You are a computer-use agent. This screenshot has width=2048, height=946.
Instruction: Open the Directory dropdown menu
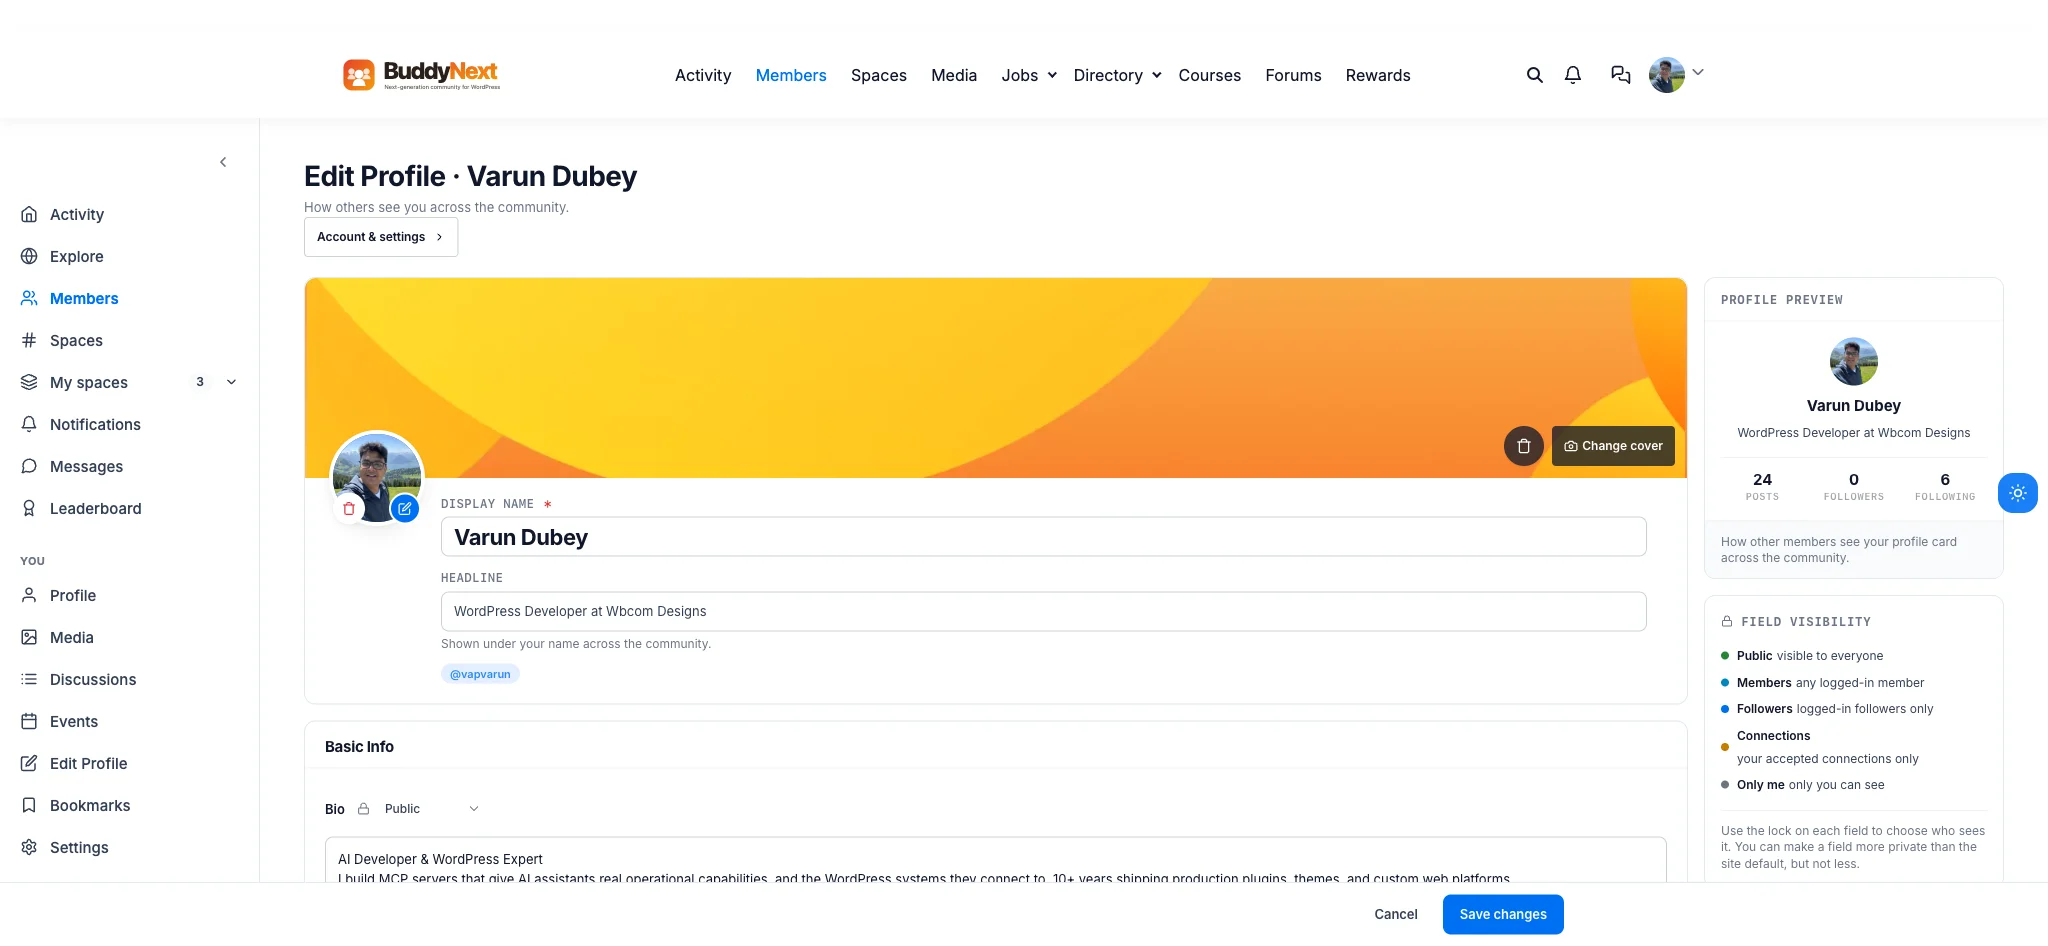coord(1117,75)
